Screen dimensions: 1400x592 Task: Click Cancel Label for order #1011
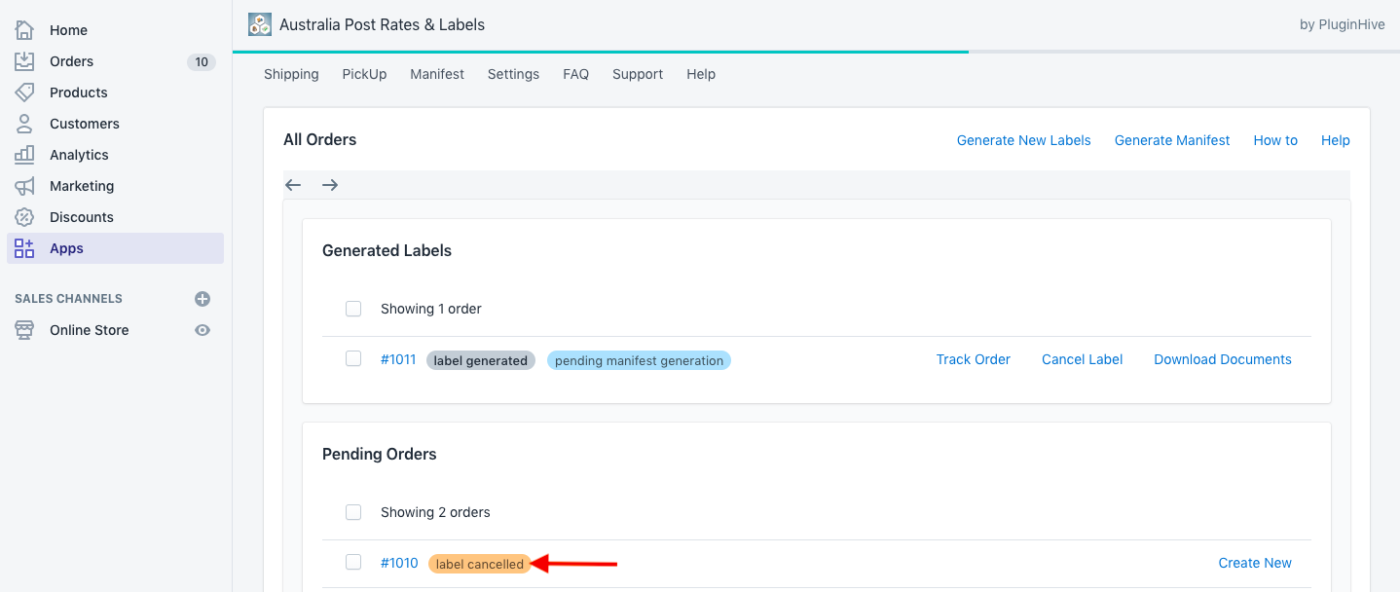[x=1082, y=360]
